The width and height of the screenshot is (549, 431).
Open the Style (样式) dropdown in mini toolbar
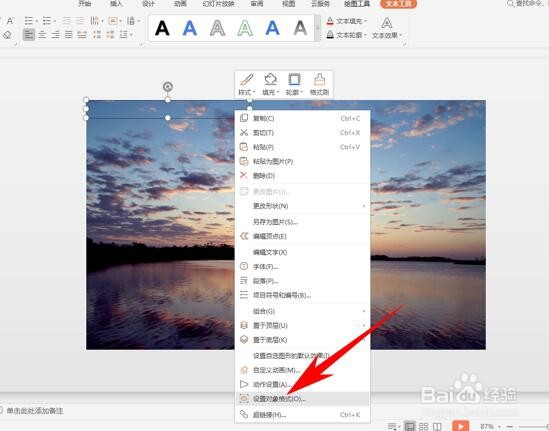point(246,84)
